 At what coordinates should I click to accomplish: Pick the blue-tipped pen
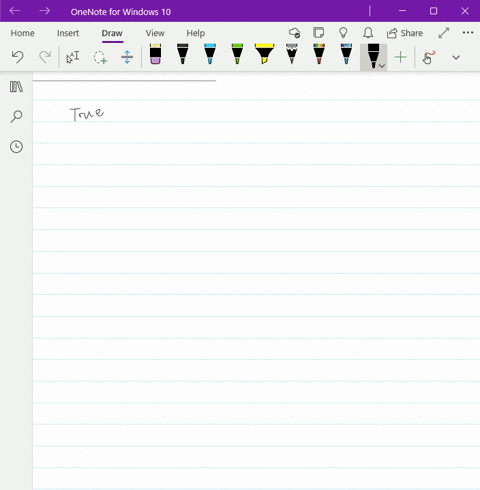pos(210,54)
